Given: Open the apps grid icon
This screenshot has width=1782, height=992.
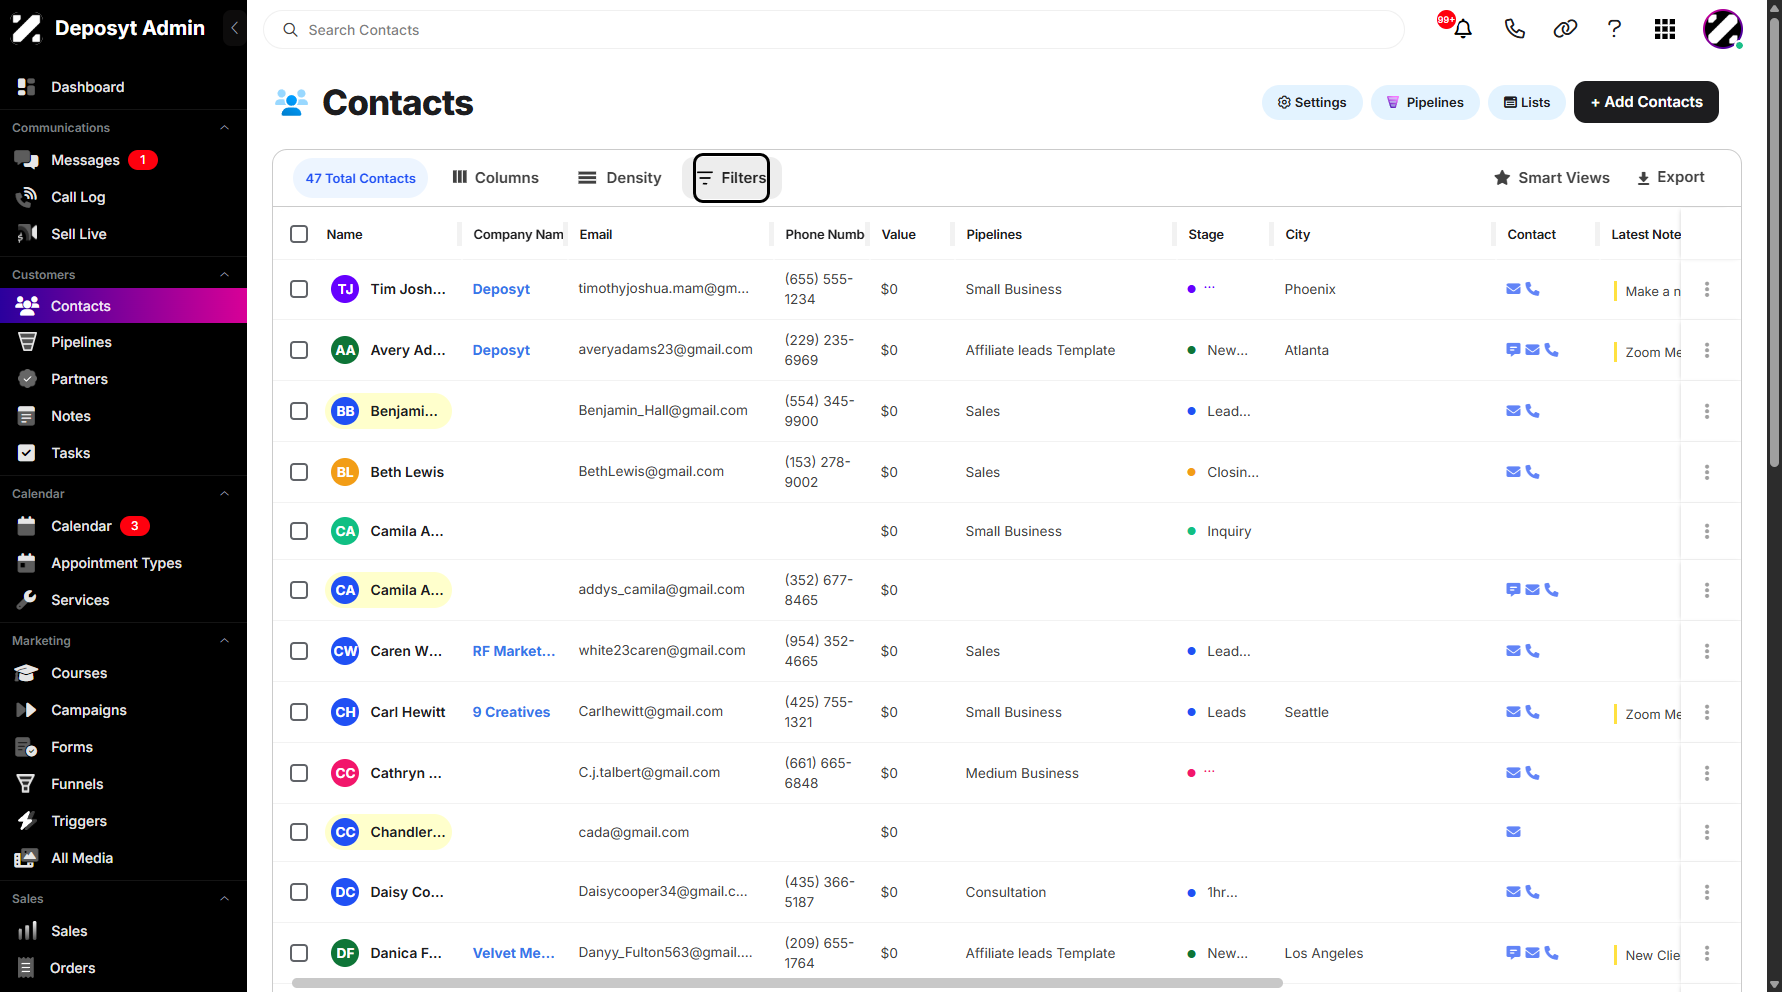Looking at the screenshot, I should coord(1665,29).
